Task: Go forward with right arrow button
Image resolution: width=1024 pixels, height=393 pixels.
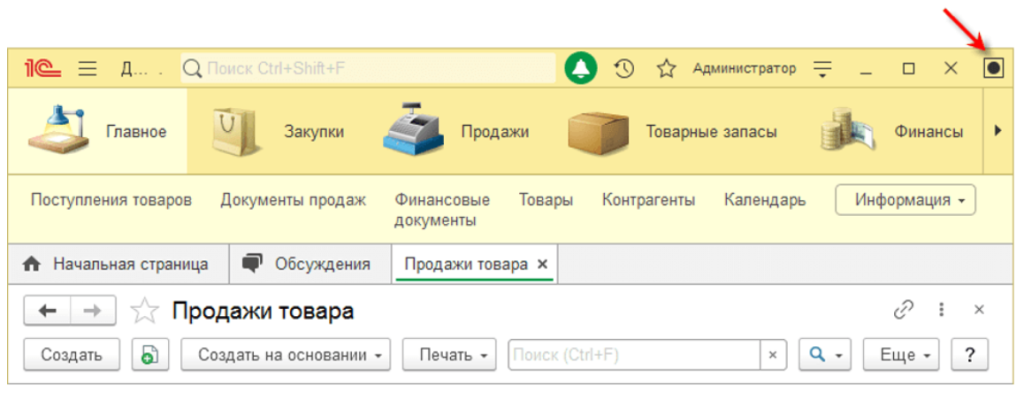Action: [93, 311]
